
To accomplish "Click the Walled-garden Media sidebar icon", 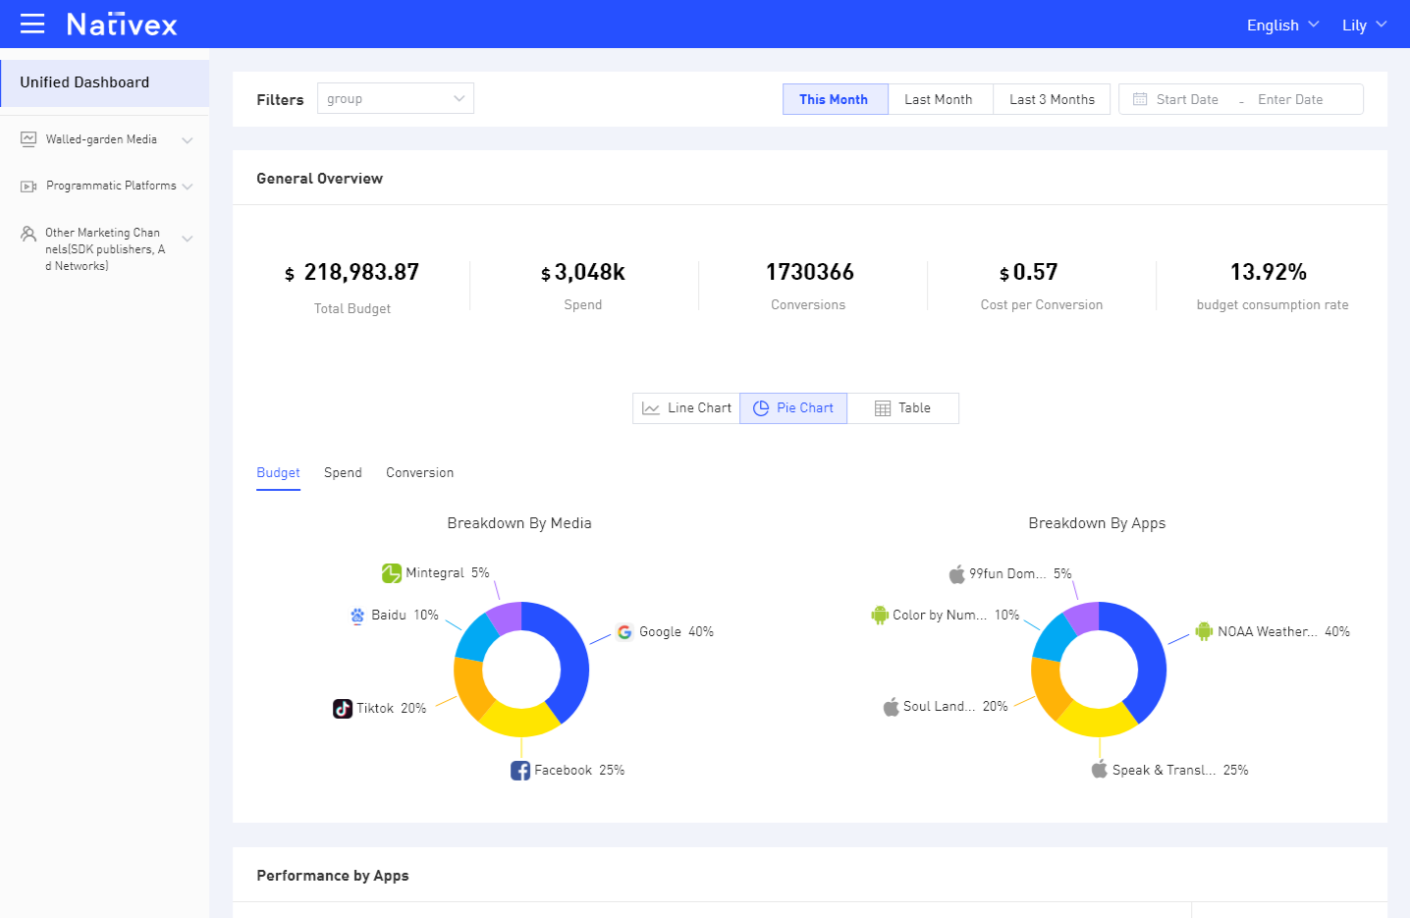I will (x=27, y=139).
